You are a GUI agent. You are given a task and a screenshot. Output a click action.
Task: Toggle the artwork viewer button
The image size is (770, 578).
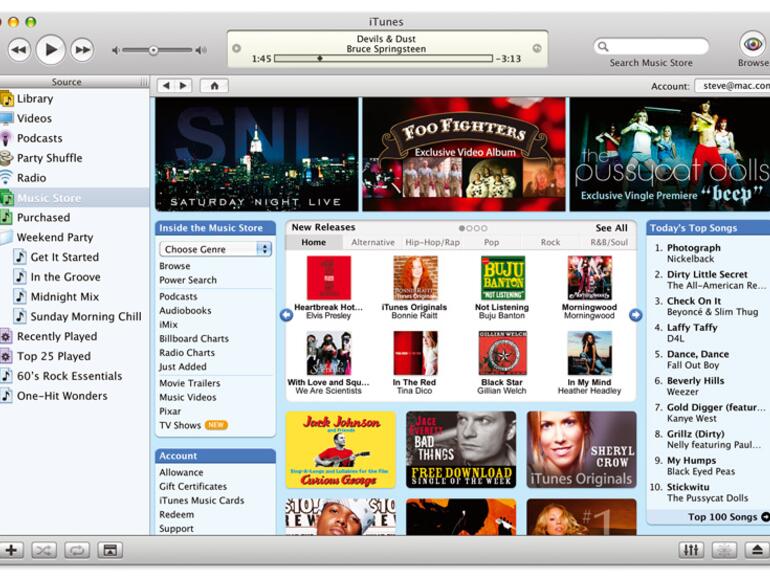110,550
